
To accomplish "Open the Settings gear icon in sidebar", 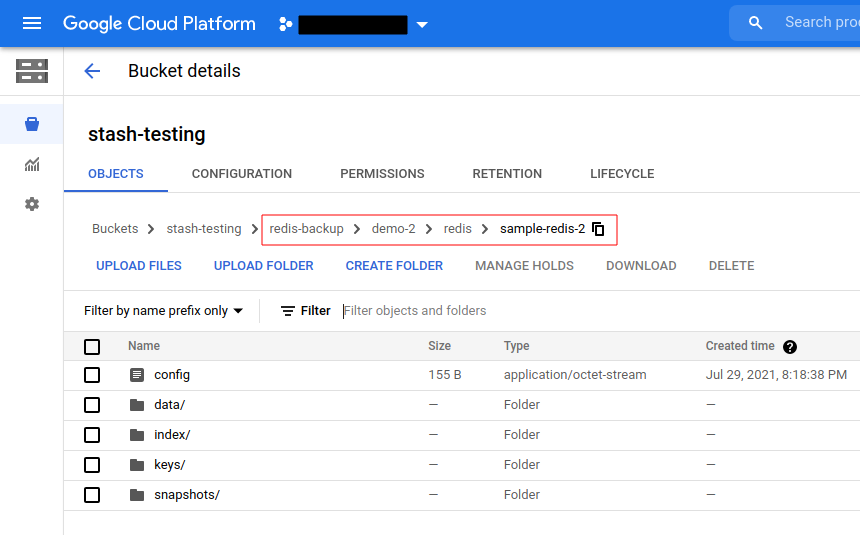I will coord(32,204).
